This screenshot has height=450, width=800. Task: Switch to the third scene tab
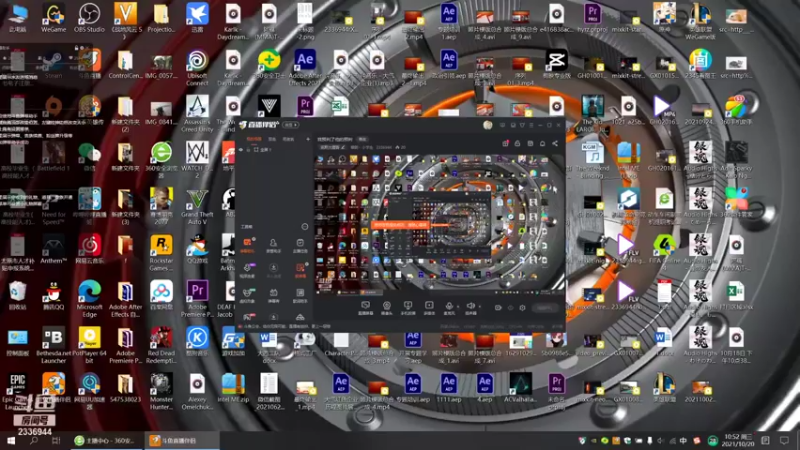(x=288, y=139)
